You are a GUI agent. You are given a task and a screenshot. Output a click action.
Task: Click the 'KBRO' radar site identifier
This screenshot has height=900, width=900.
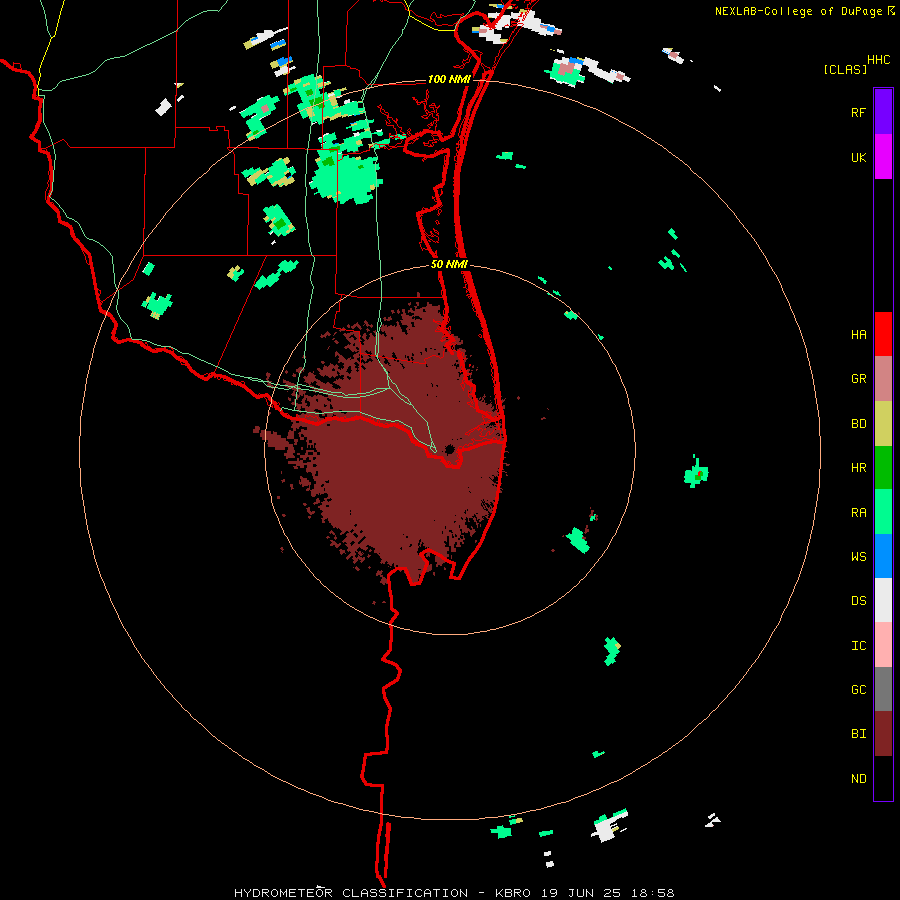[x=513, y=893]
